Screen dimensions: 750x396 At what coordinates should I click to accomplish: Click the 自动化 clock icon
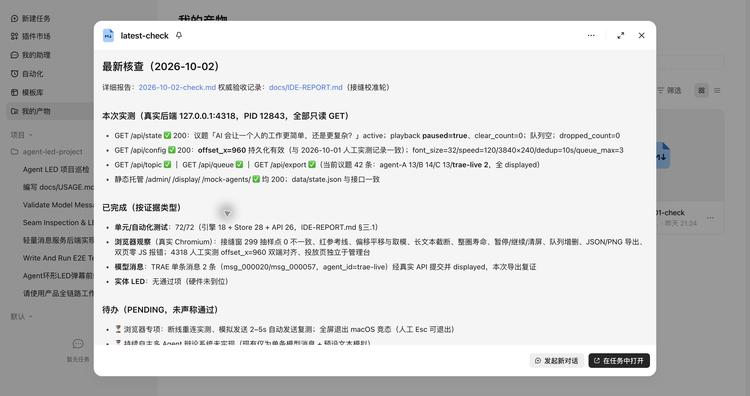14,74
